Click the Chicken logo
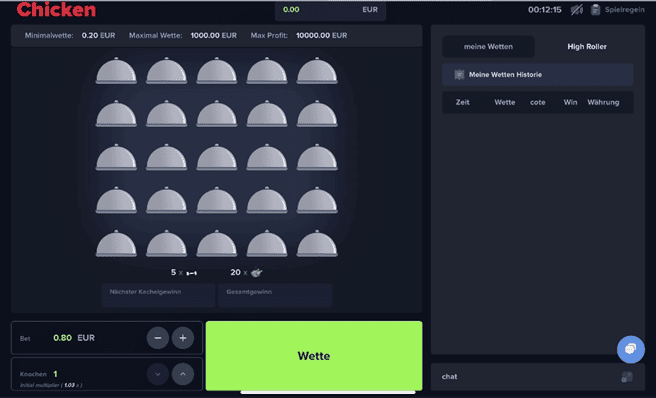This screenshot has width=656, height=398. (x=56, y=10)
